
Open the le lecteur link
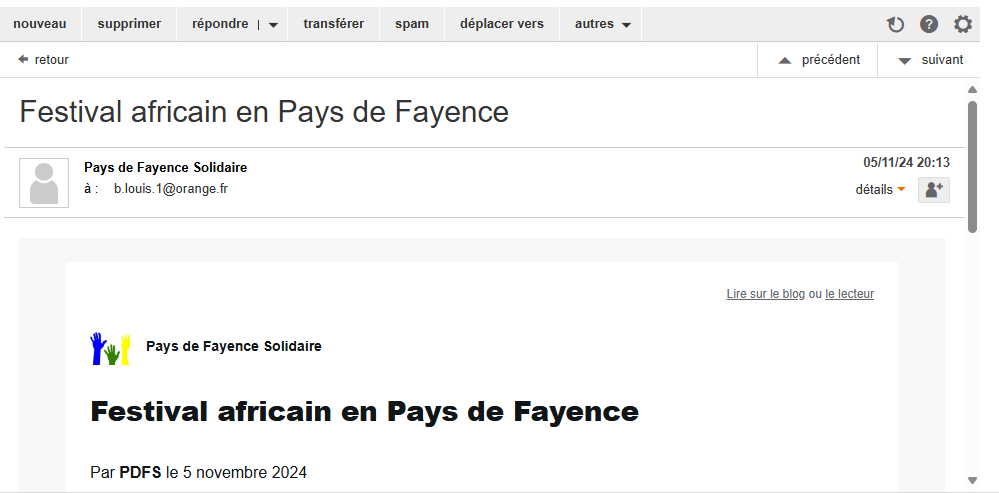pos(849,294)
